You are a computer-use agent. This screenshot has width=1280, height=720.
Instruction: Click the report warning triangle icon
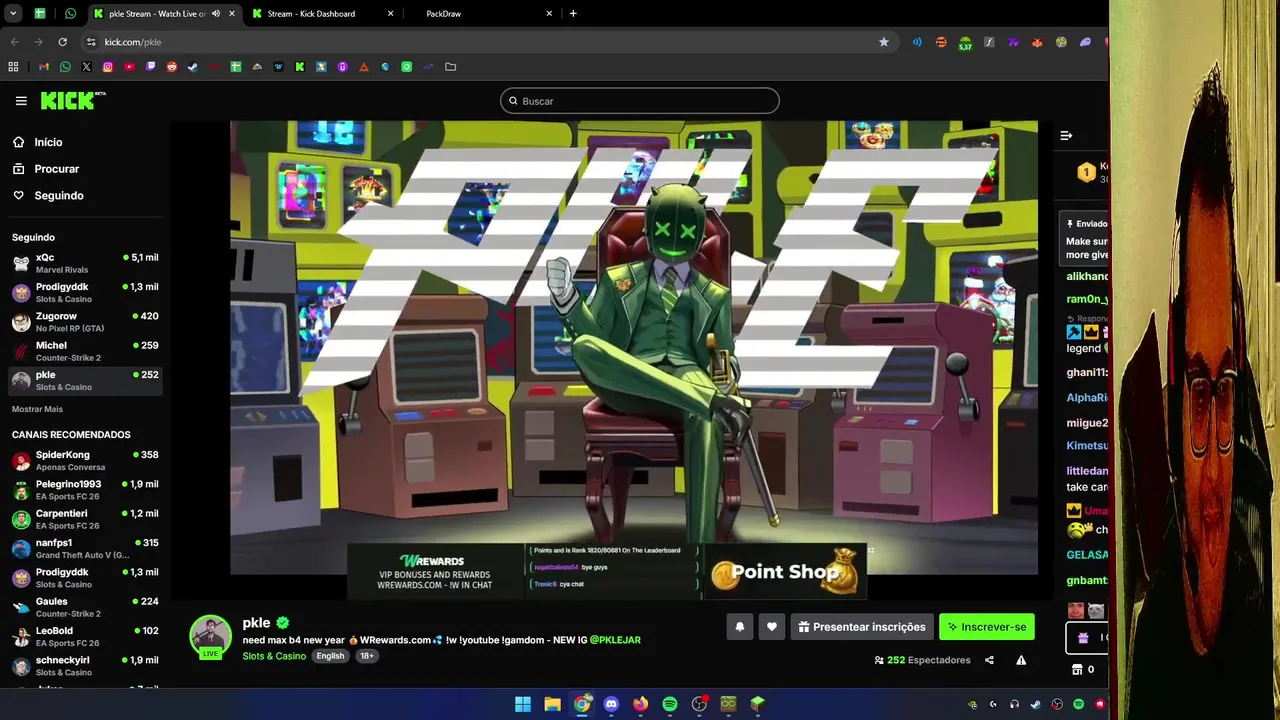(1021, 660)
